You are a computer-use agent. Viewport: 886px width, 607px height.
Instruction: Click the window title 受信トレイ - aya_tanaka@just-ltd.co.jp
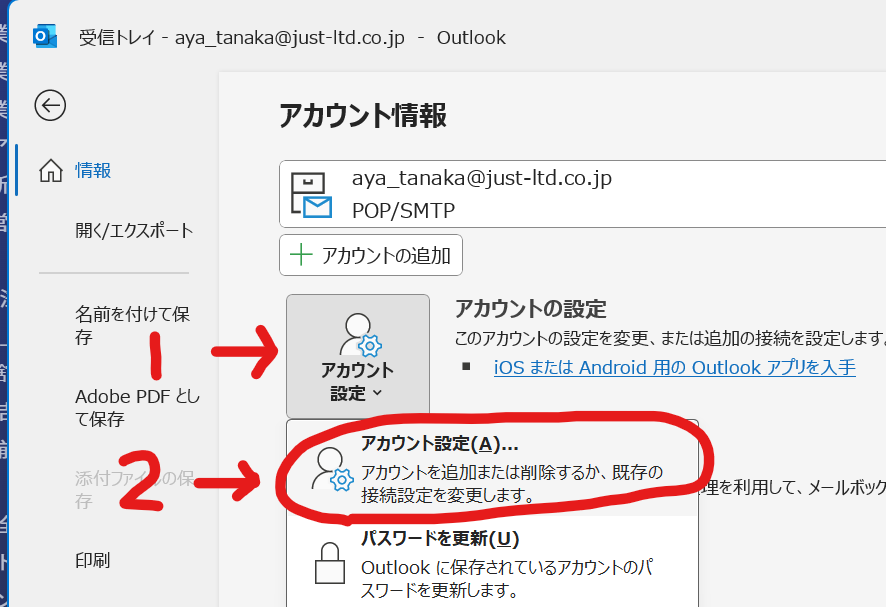(241, 37)
